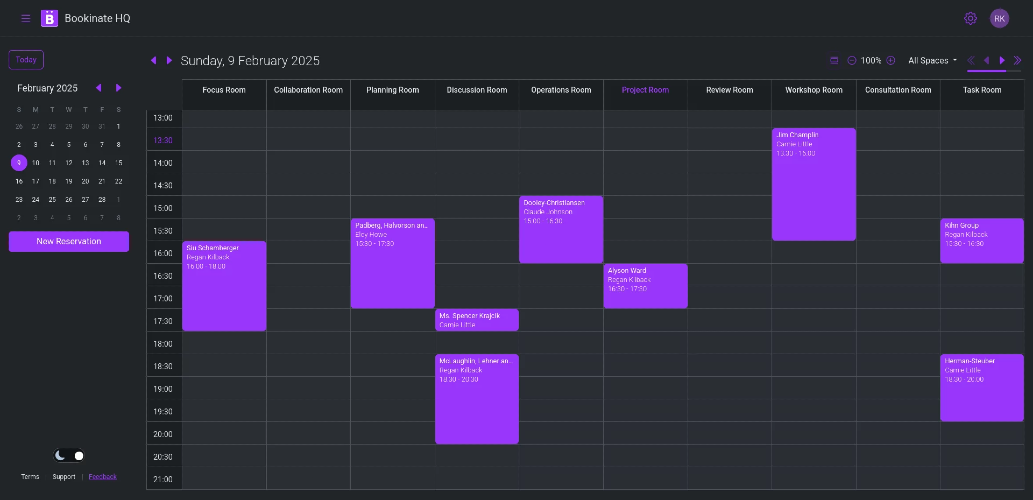1033x500 pixels.
Task: Open the Padberg, Halvorson reservation
Action: pyautogui.click(x=393, y=264)
